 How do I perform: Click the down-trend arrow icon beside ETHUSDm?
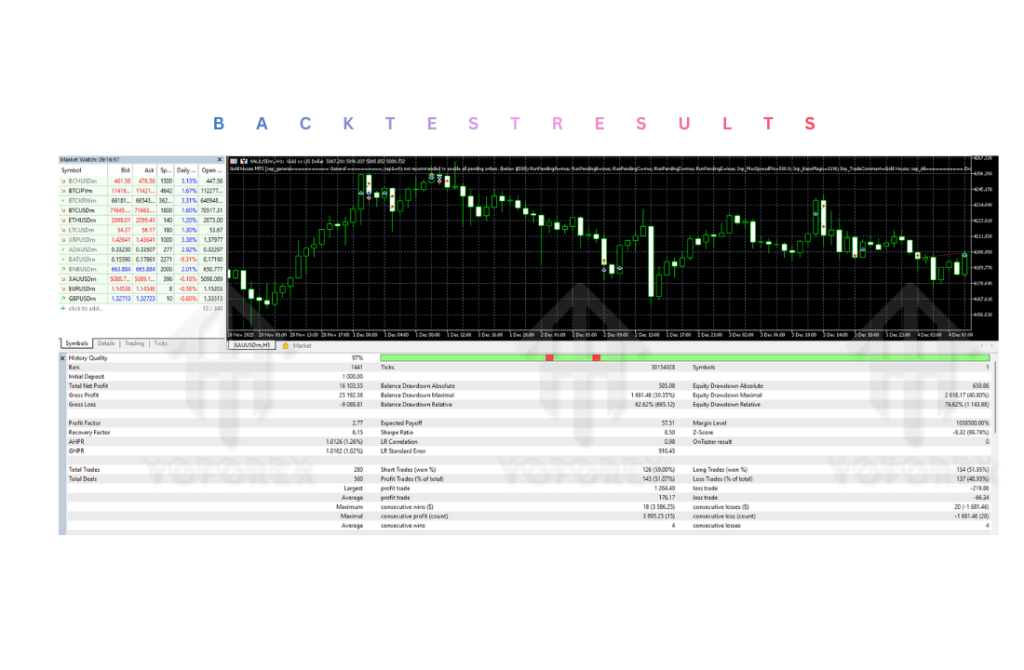tap(63, 220)
